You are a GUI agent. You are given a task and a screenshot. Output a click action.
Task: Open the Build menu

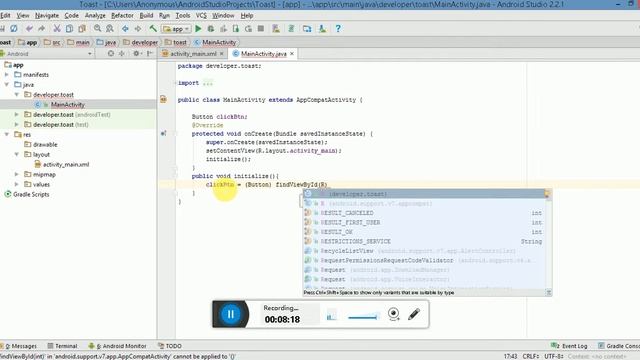point(146,16)
